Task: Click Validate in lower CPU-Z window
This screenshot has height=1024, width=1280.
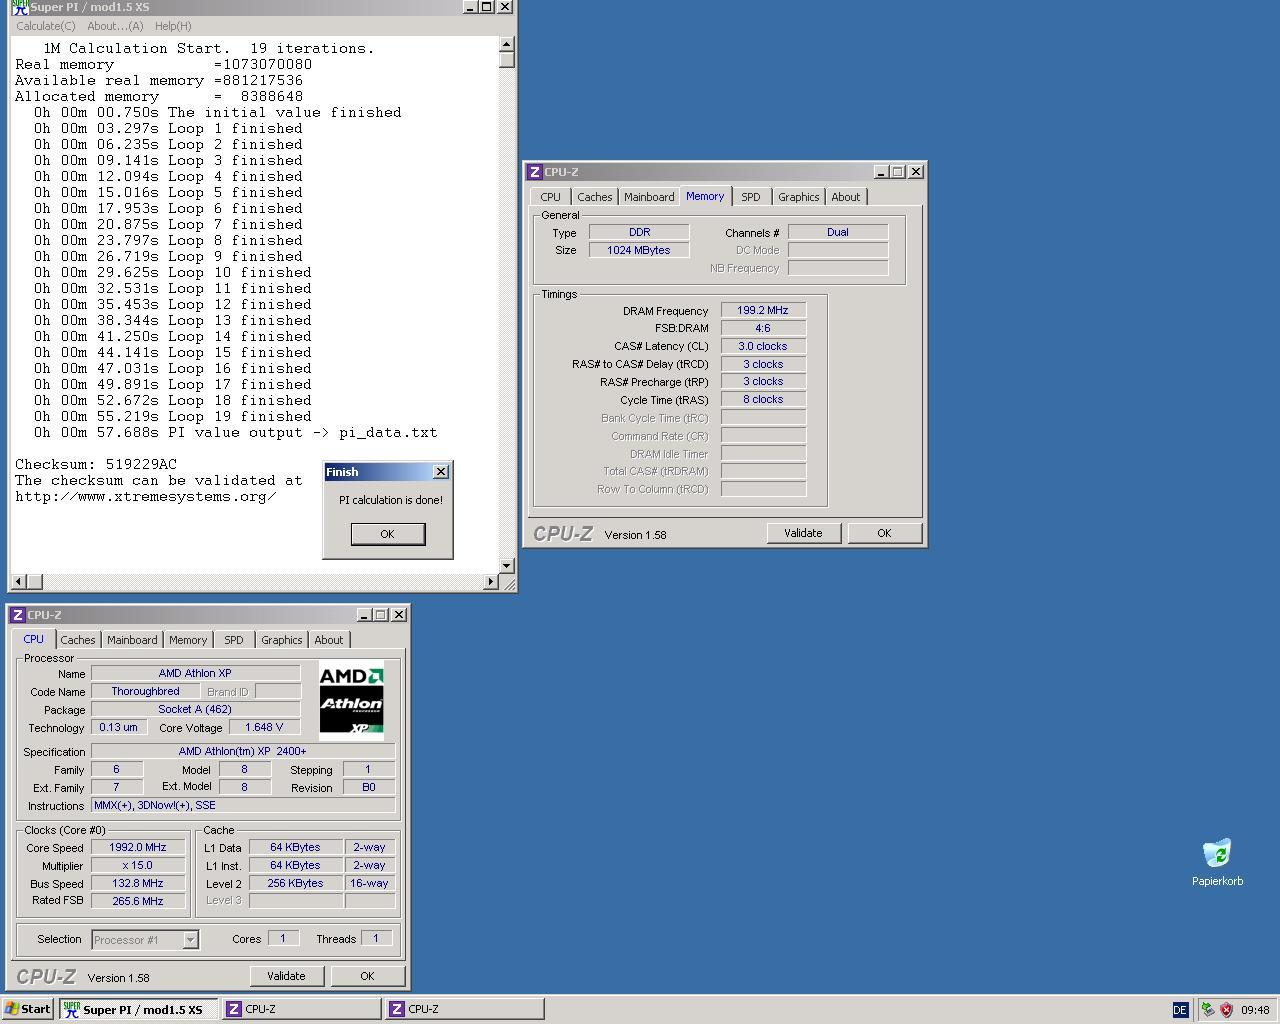Action: [x=286, y=976]
